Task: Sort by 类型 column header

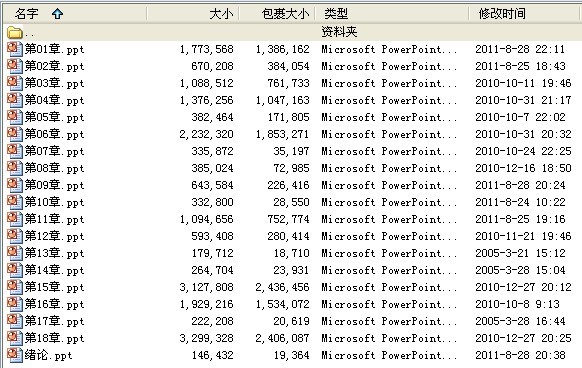Action: tap(336, 14)
